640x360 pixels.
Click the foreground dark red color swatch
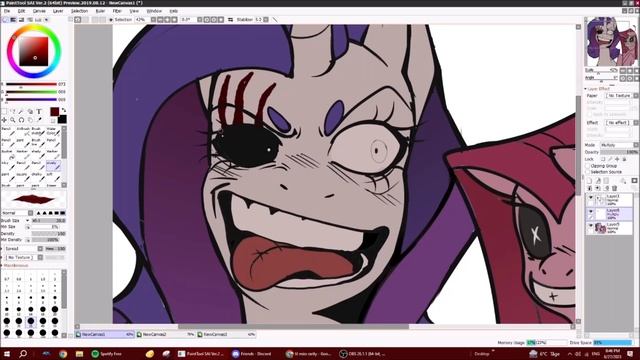click(54, 111)
